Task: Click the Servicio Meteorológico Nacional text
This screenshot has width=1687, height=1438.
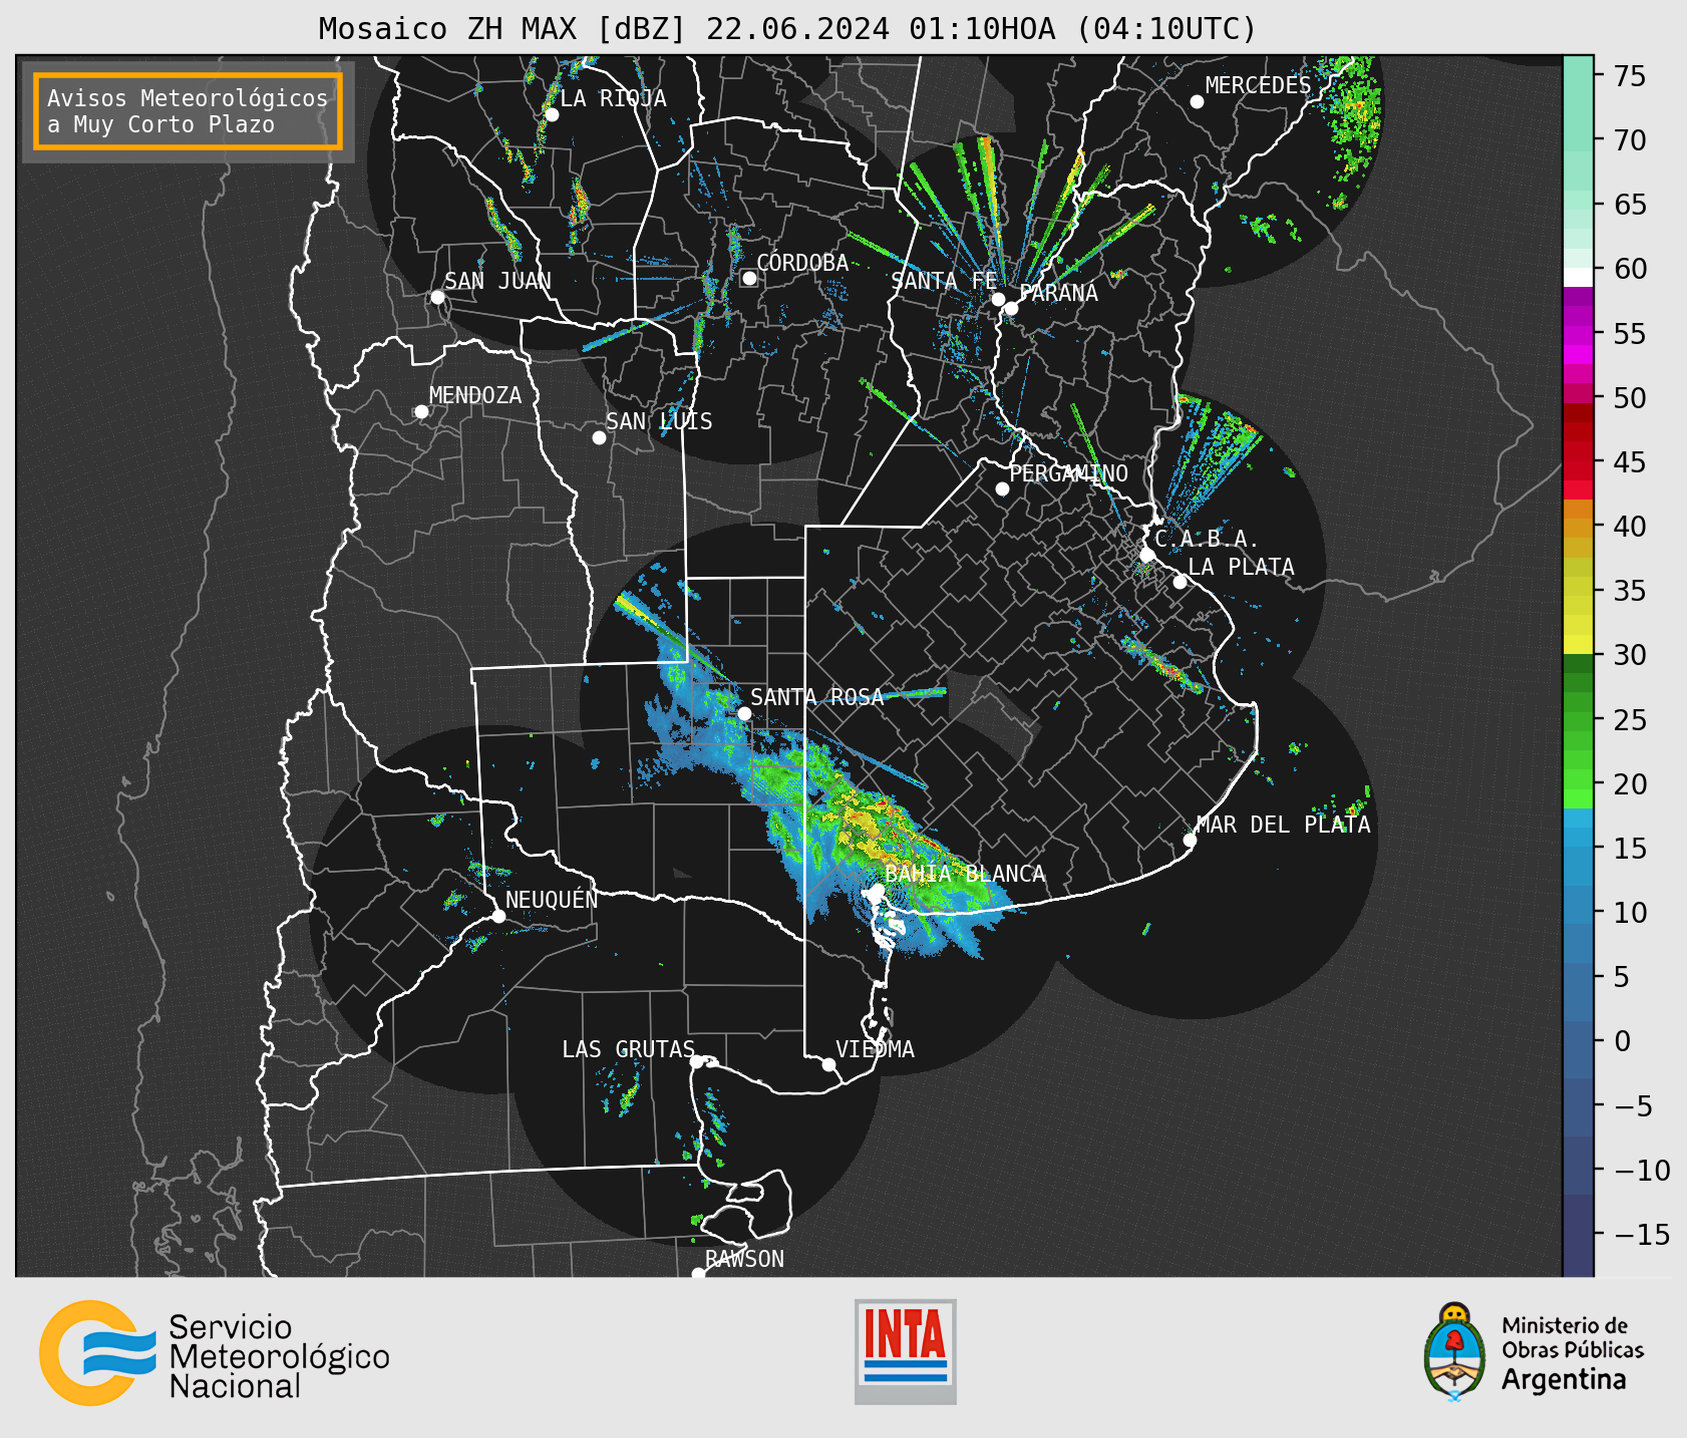Action: click(279, 1356)
